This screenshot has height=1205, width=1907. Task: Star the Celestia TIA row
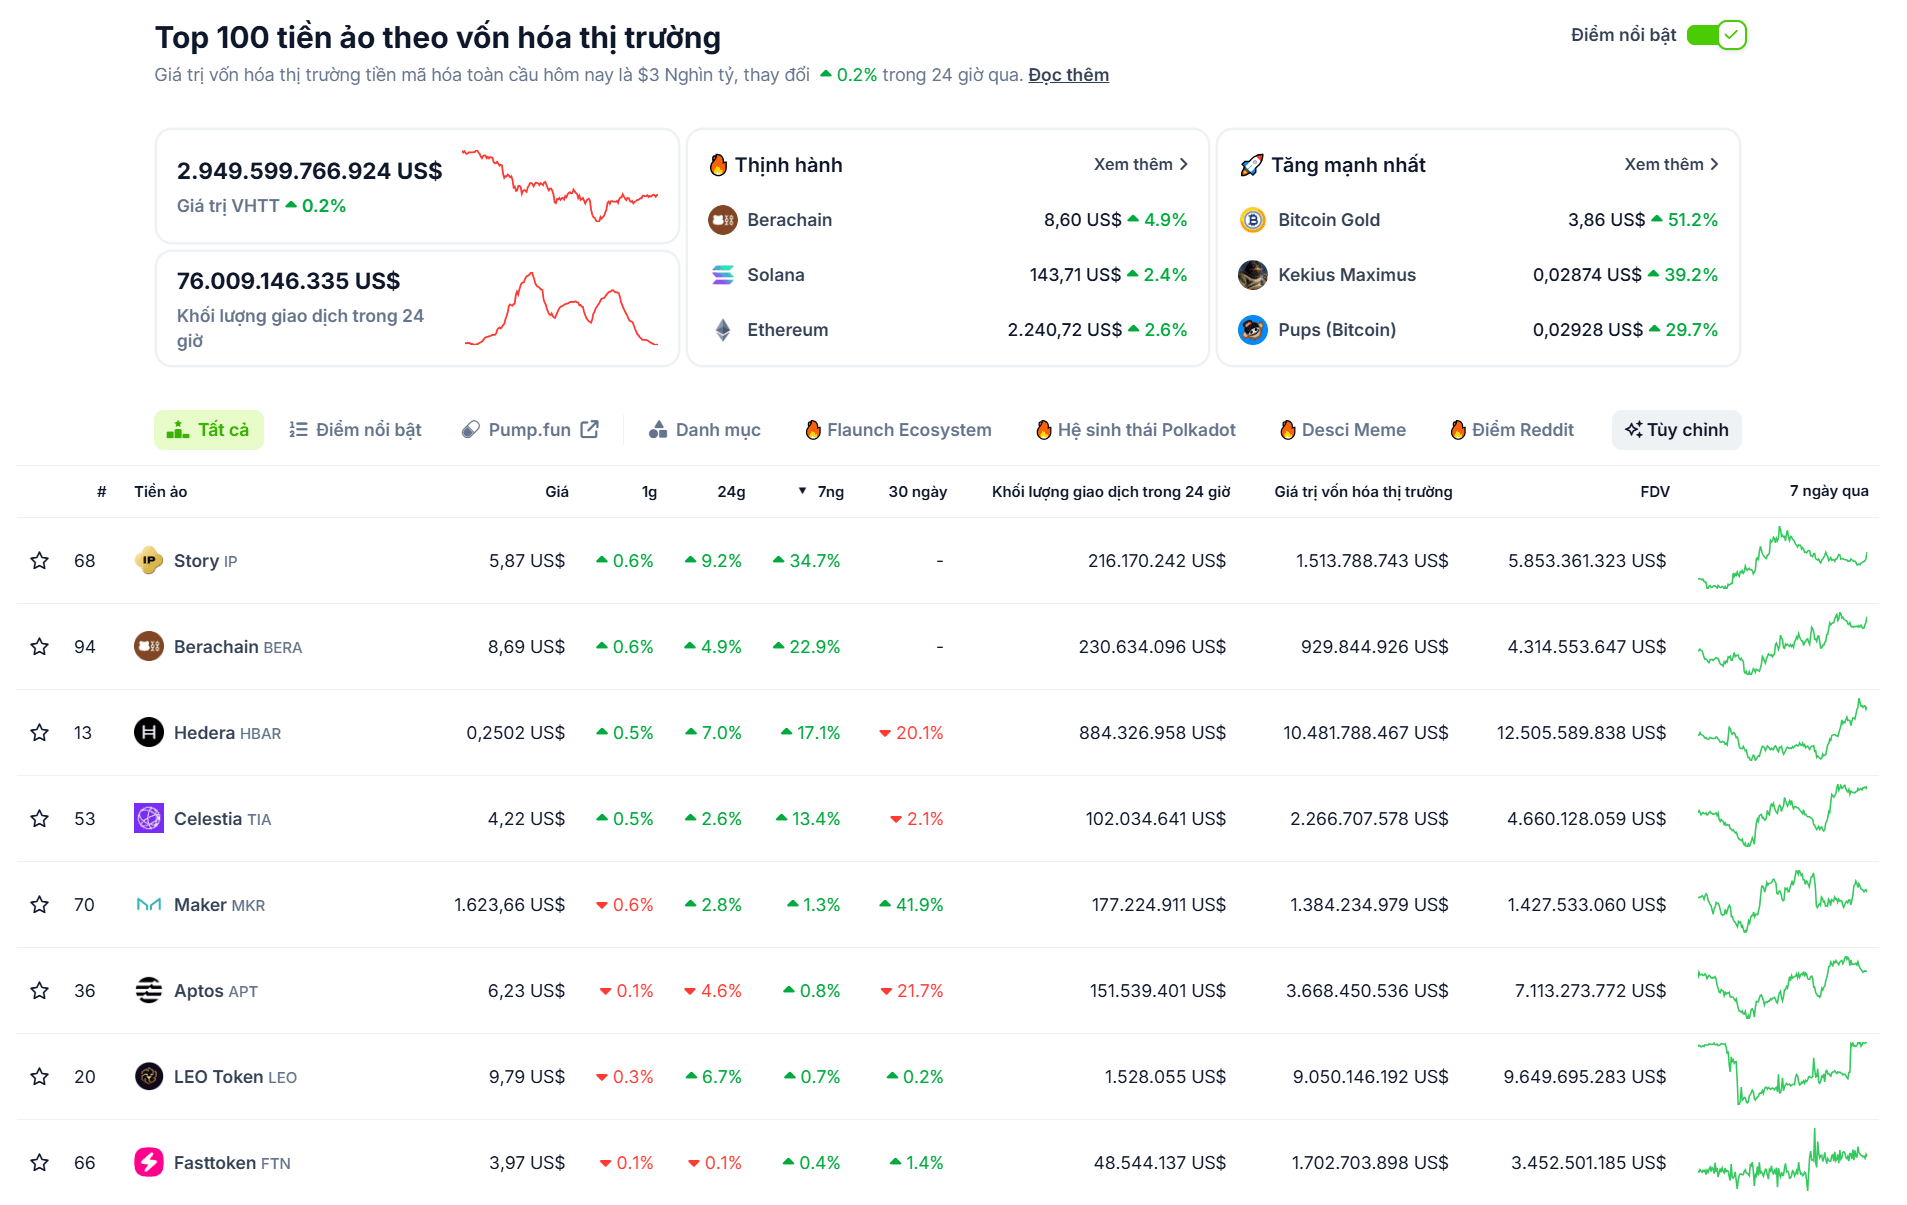pos(39,819)
